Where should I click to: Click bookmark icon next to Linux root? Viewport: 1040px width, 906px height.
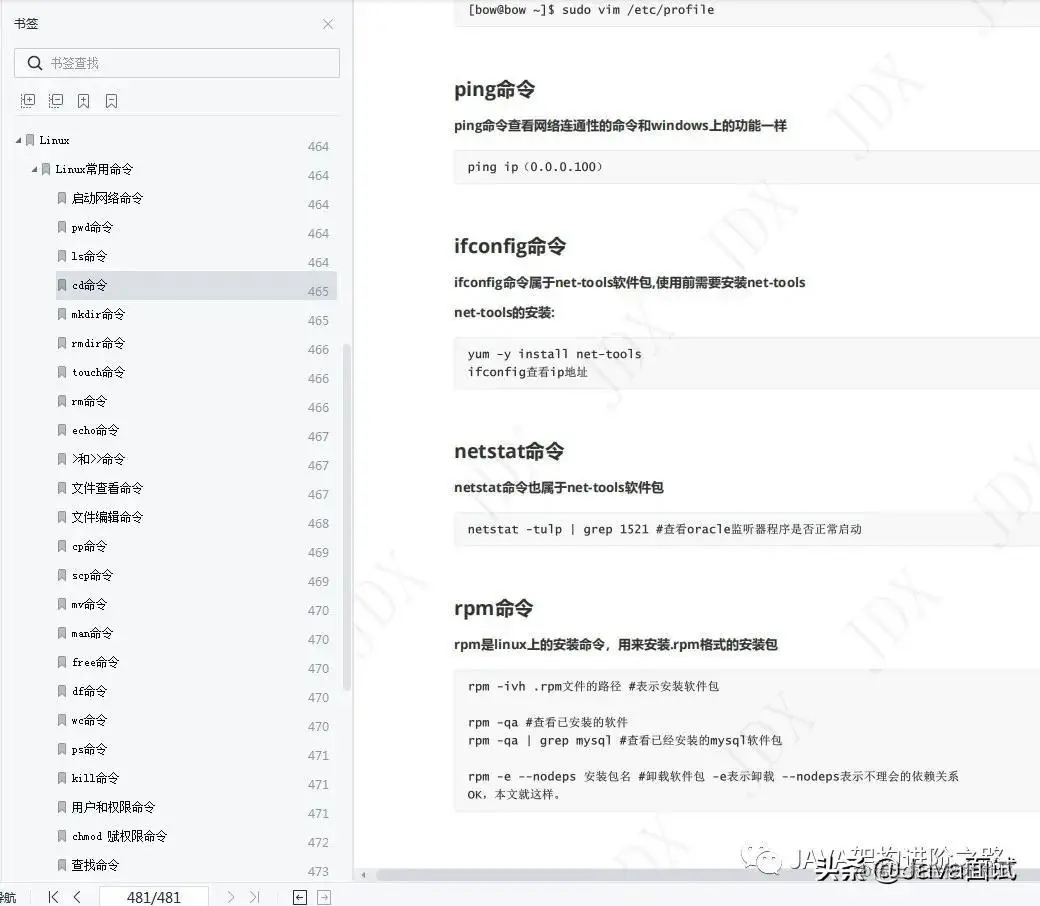(30, 141)
